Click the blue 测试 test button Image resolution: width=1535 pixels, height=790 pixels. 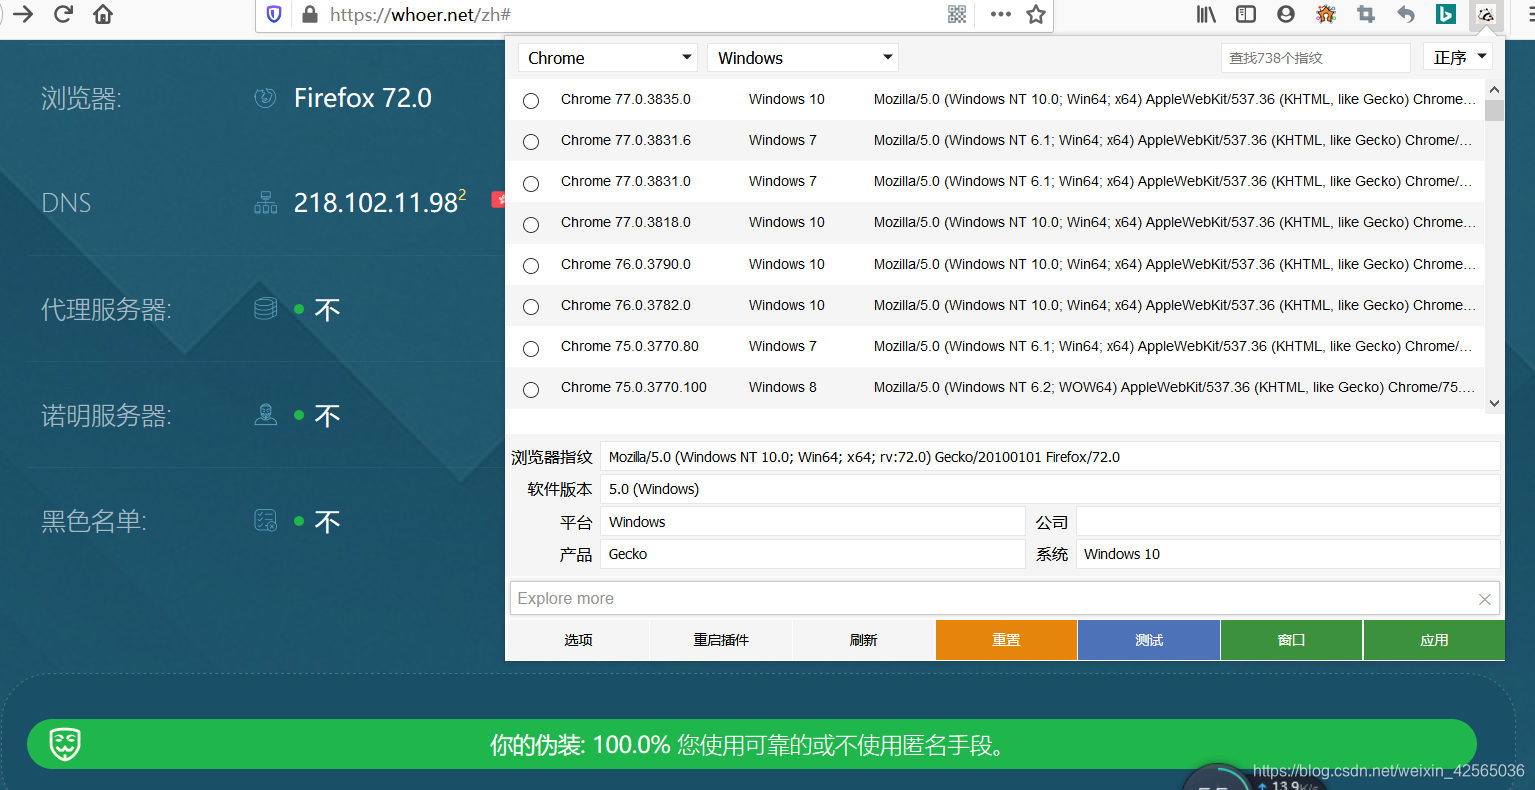coord(1149,640)
